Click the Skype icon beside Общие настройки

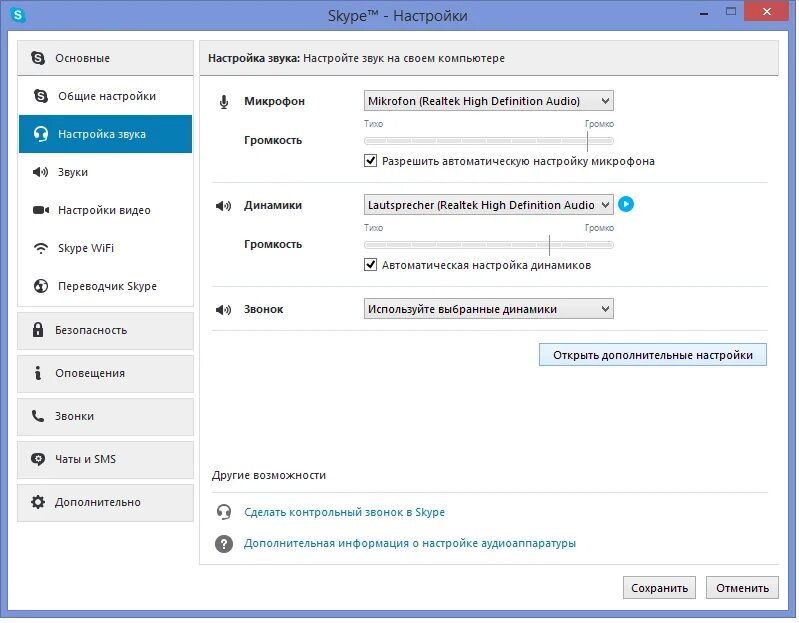41,96
